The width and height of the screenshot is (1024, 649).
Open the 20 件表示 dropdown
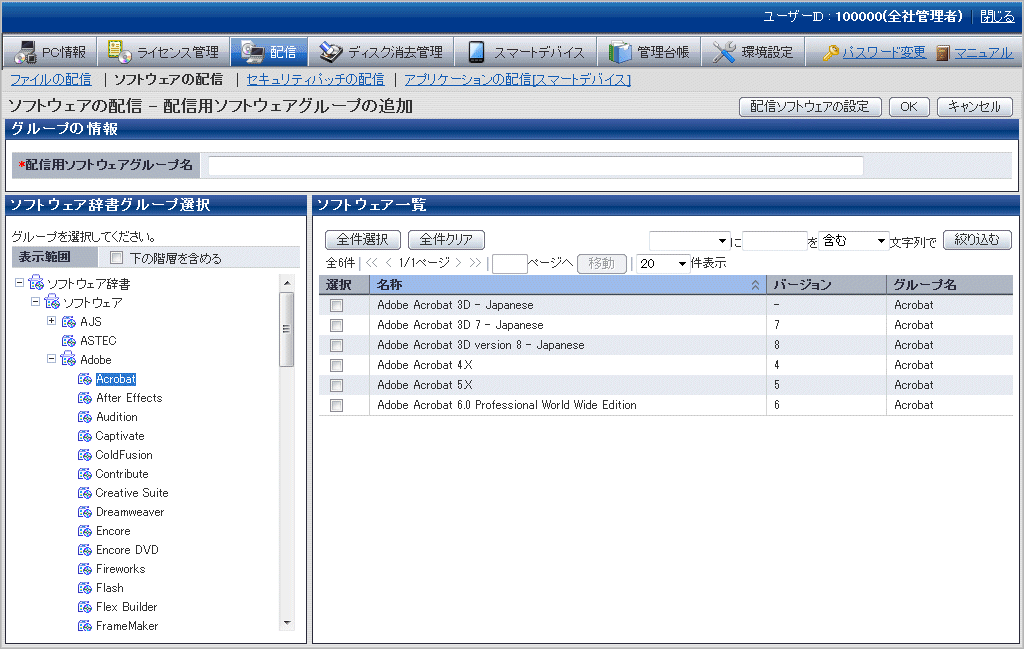click(663, 263)
